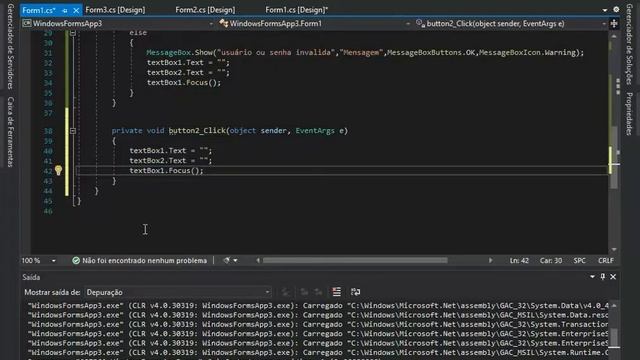Screen dimensions: 640x360
Task: Click the SPC indentation indicator
Action: 580,260
